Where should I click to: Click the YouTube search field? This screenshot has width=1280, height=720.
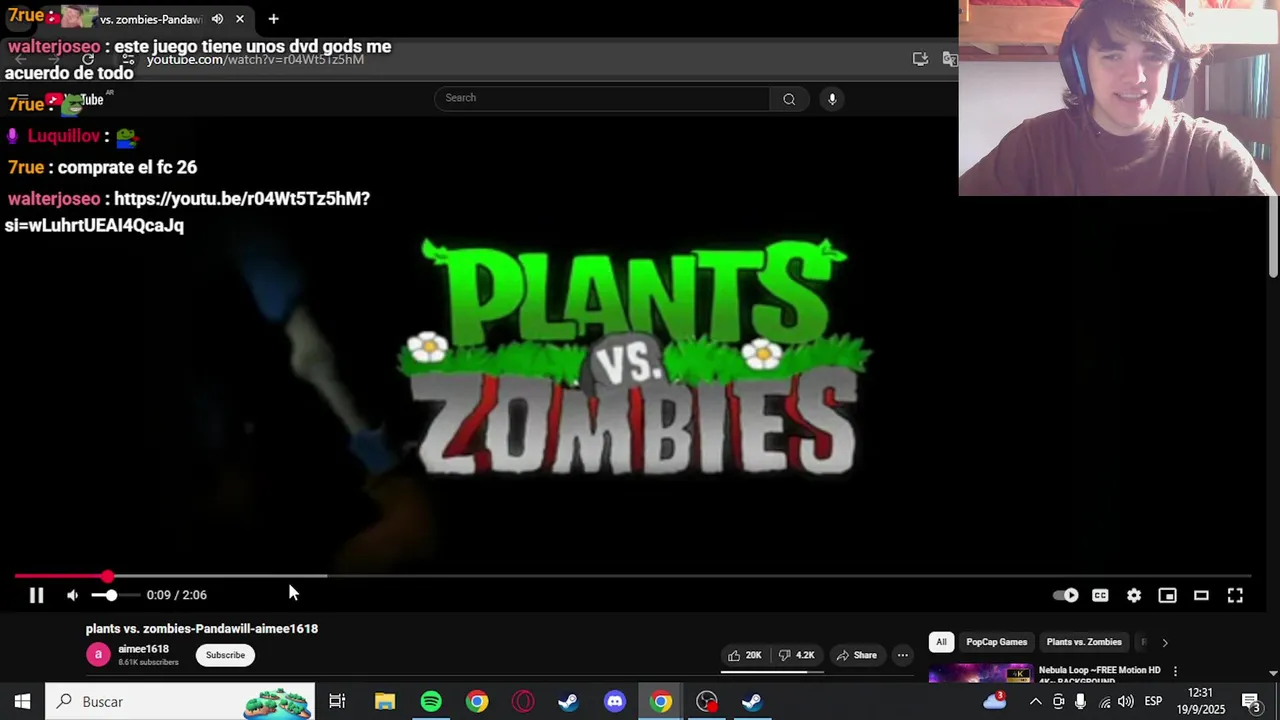click(x=602, y=98)
